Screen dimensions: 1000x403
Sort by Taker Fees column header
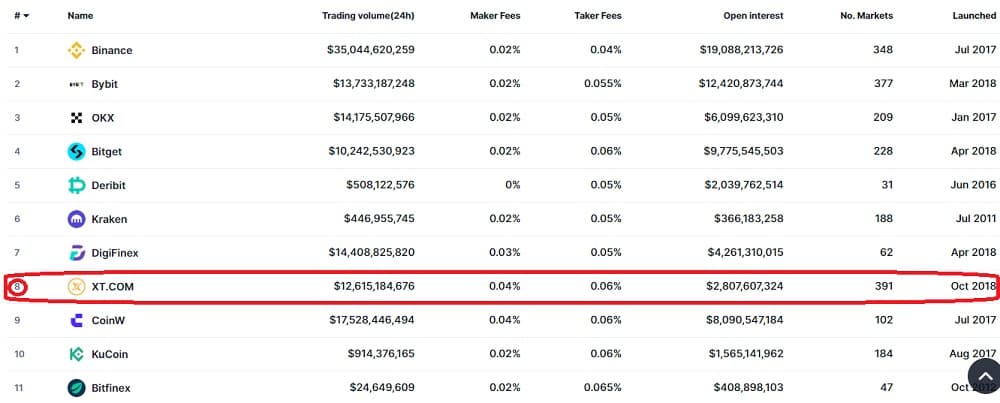[598, 16]
